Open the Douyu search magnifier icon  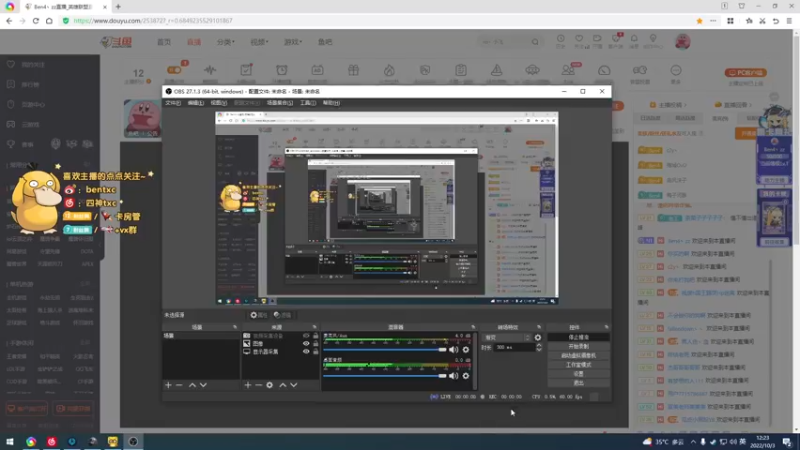(x=535, y=42)
